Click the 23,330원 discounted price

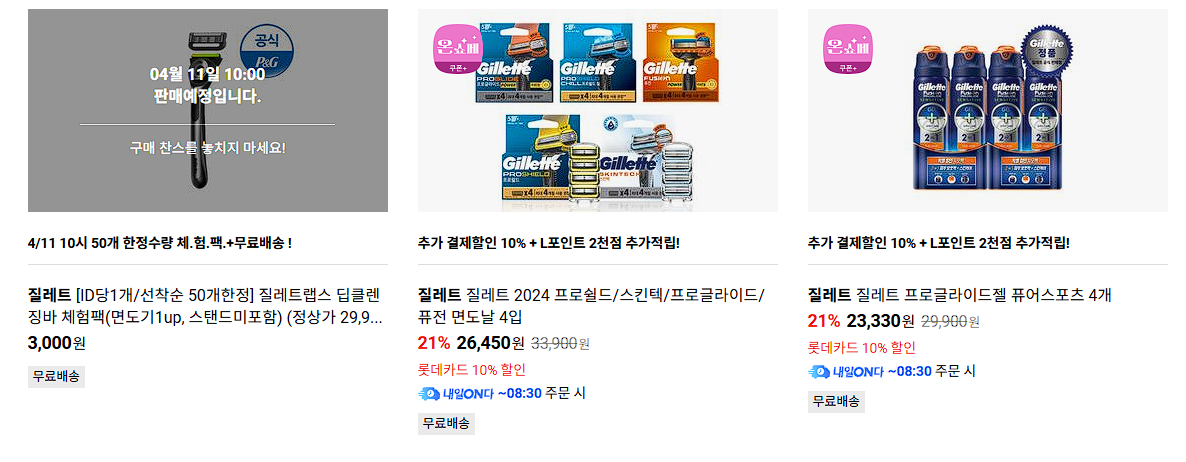coord(880,321)
